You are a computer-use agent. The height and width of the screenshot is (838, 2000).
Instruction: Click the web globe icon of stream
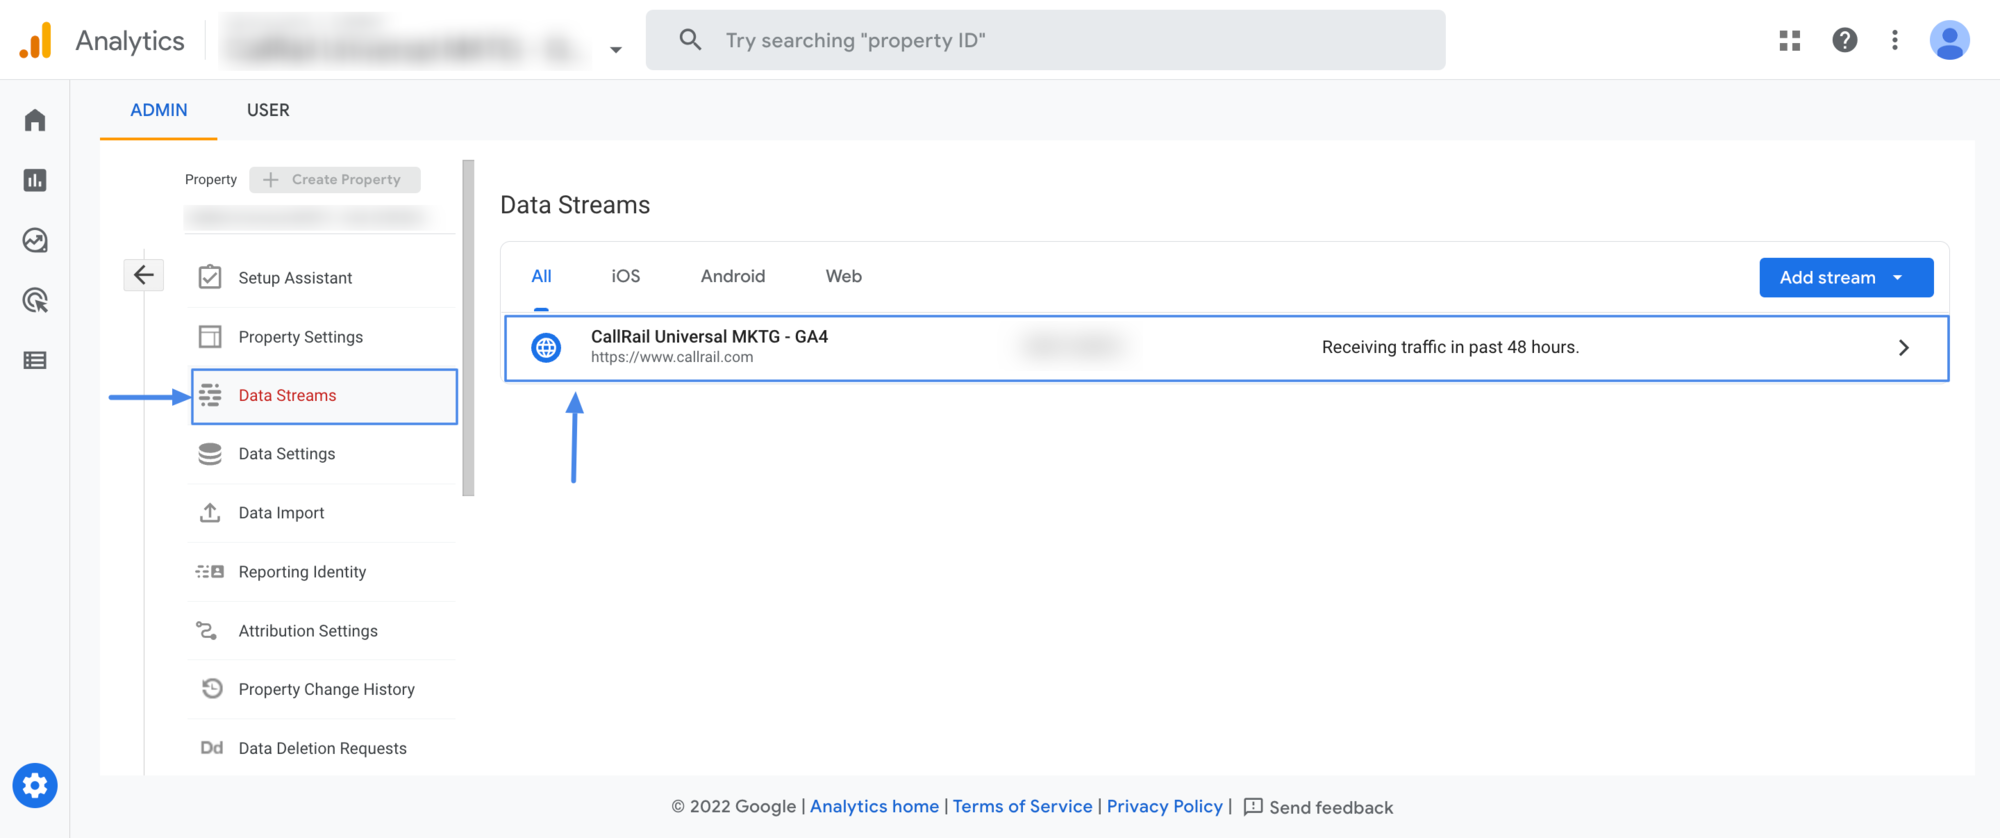546,348
